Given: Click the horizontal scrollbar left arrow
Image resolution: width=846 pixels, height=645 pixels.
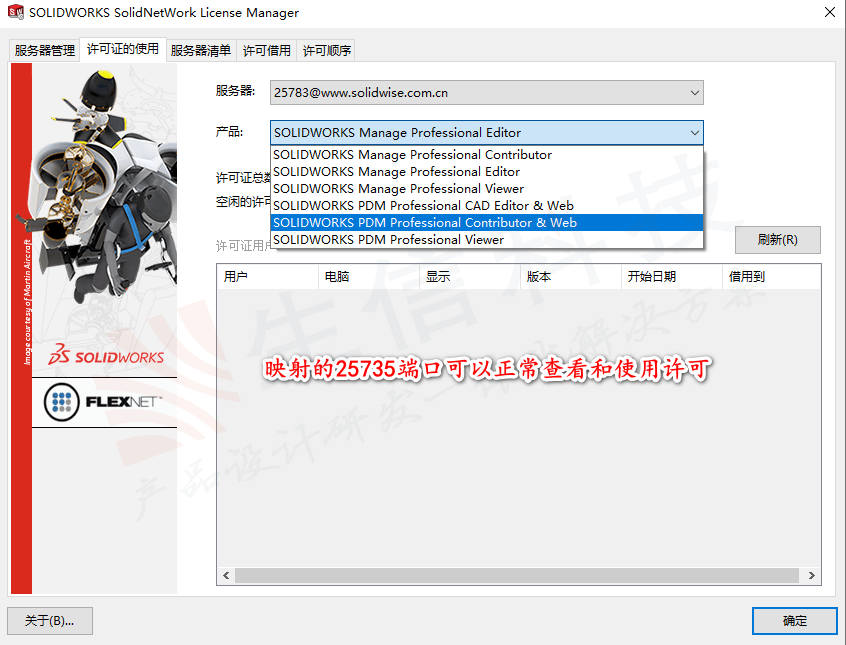Looking at the screenshot, I should point(226,575).
